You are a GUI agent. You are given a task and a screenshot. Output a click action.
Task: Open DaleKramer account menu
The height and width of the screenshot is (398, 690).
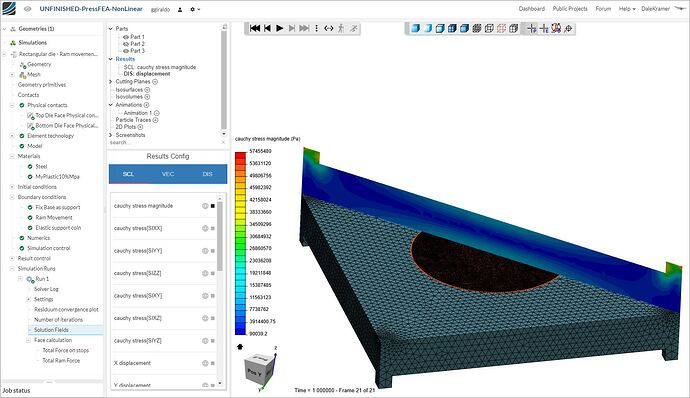[x=656, y=9]
